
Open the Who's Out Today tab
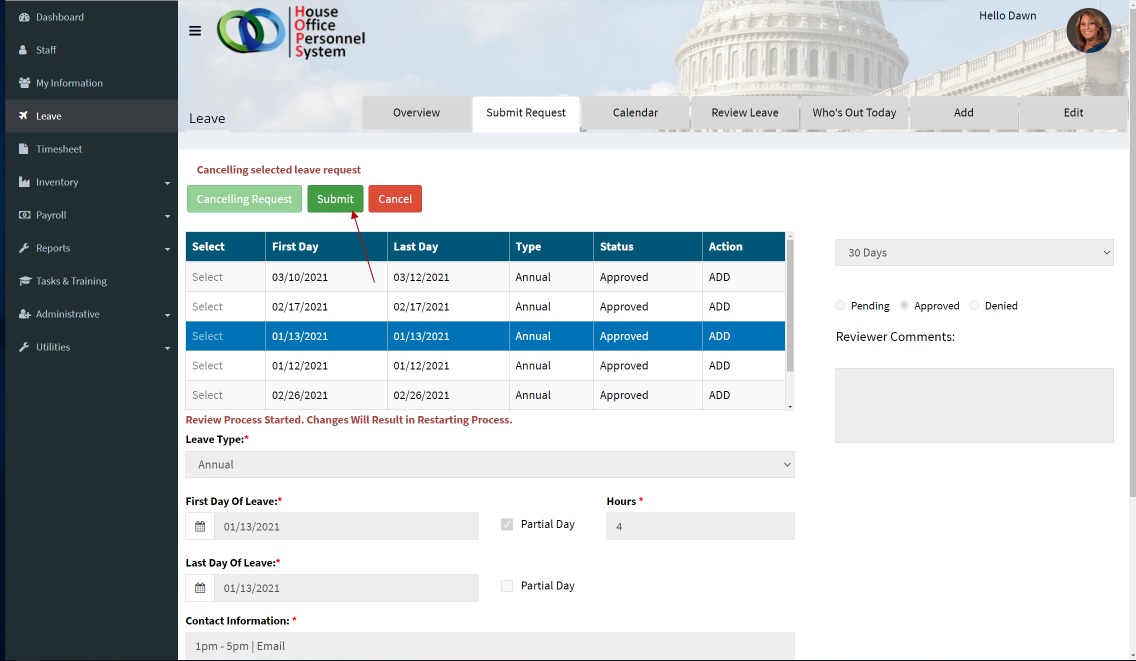(854, 113)
